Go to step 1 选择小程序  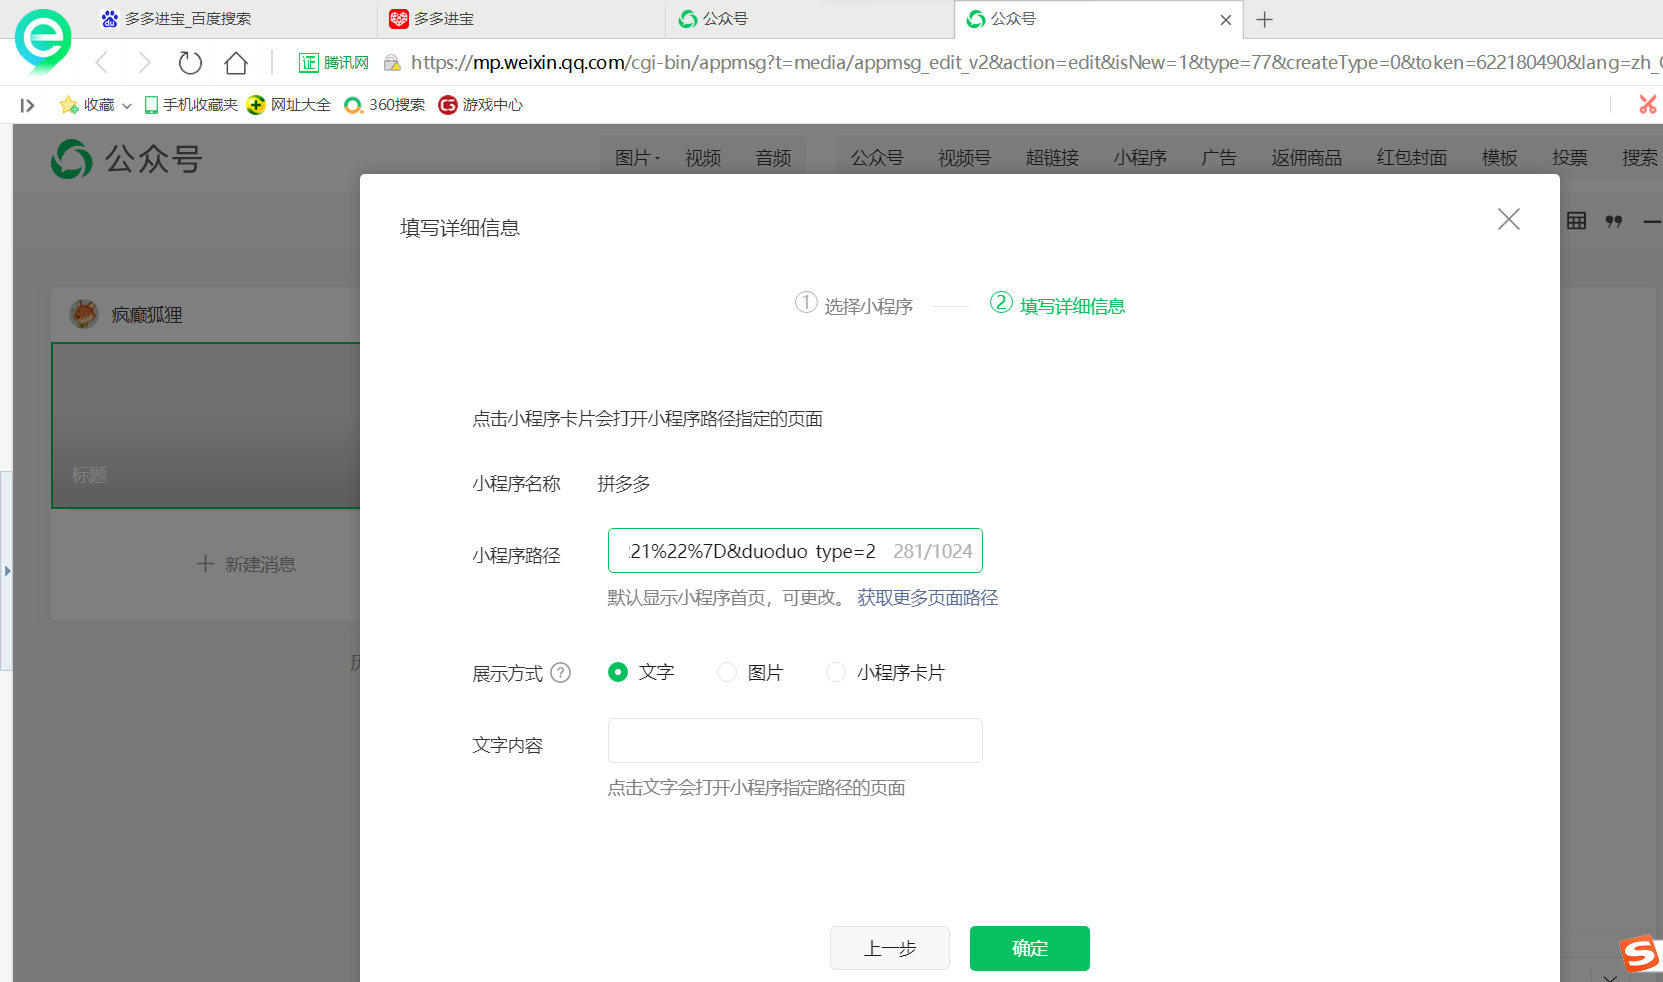coord(854,305)
